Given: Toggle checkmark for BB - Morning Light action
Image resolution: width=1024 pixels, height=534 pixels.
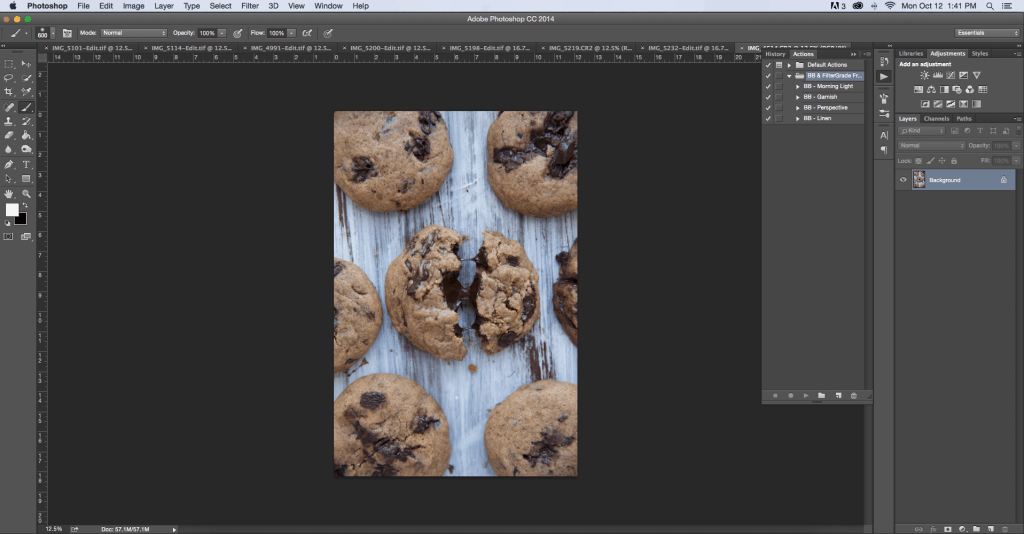Looking at the screenshot, I should pos(768,86).
